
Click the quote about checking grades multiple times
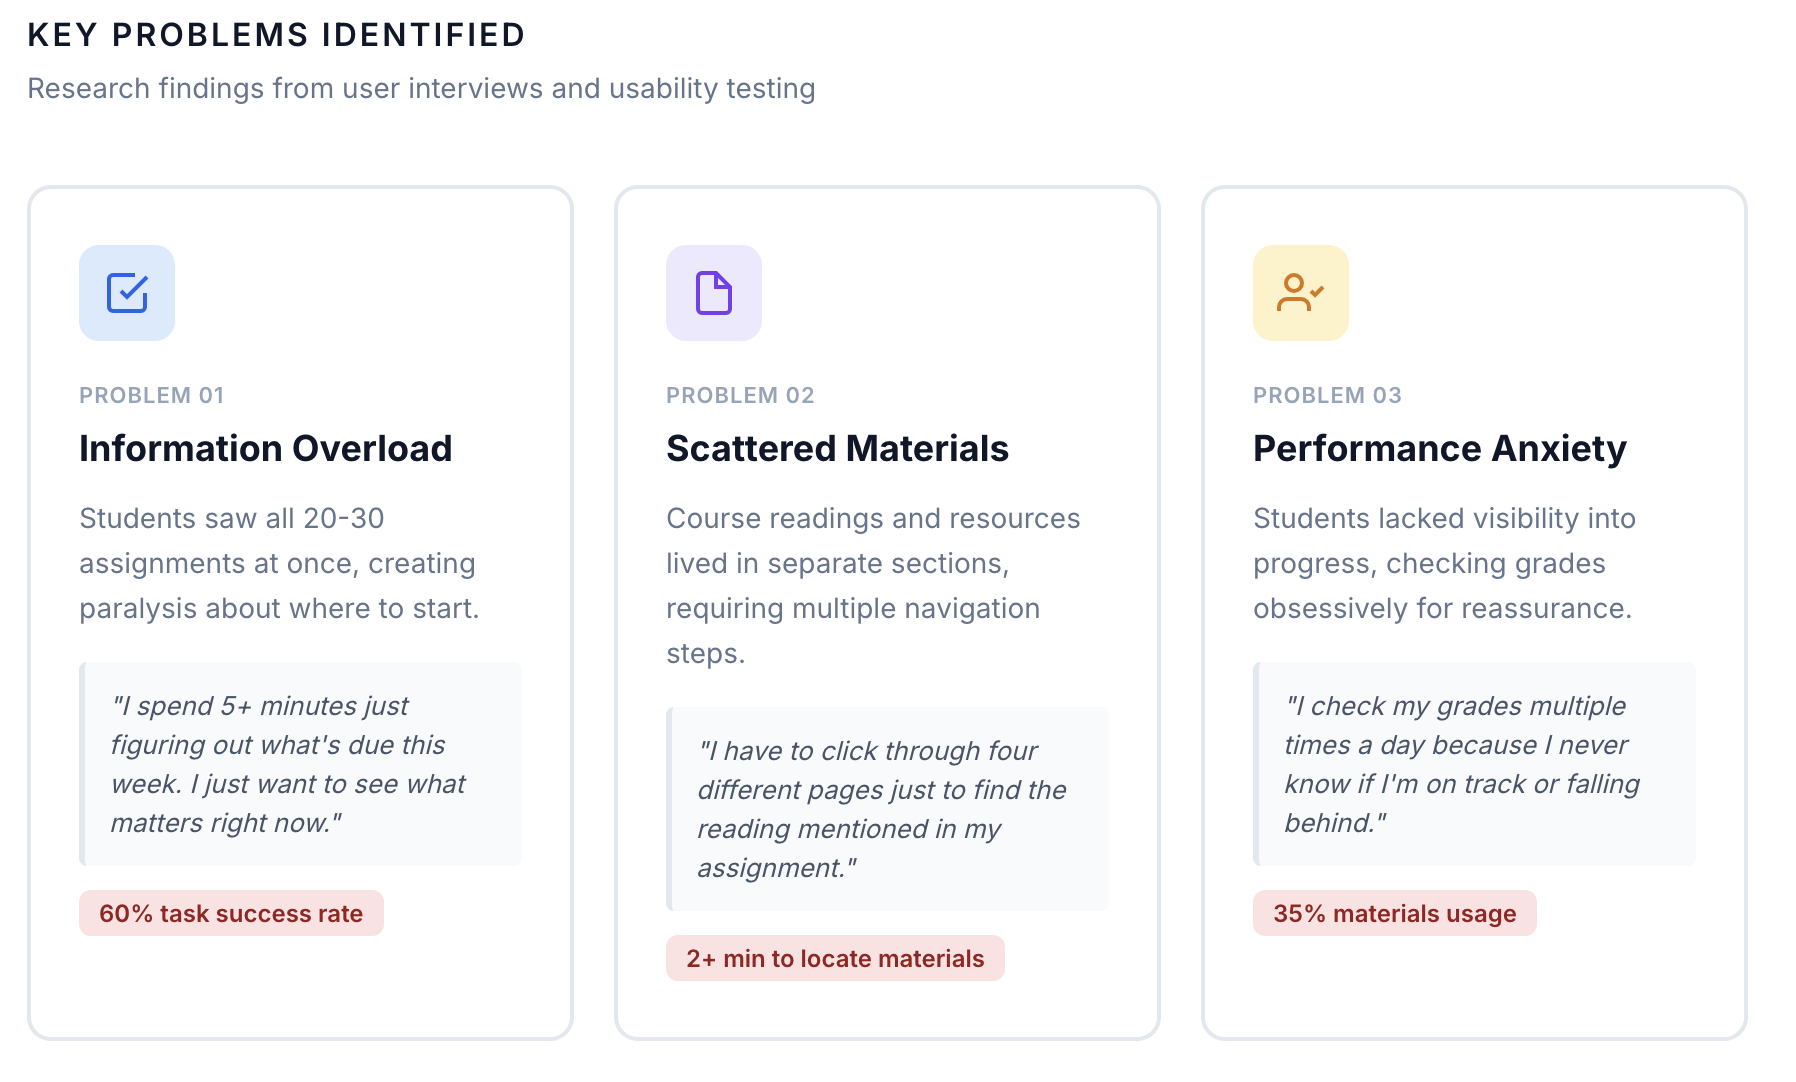click(1474, 764)
